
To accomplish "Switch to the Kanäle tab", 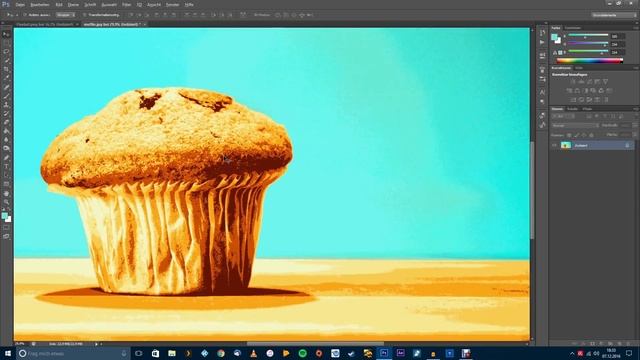I will coord(572,109).
